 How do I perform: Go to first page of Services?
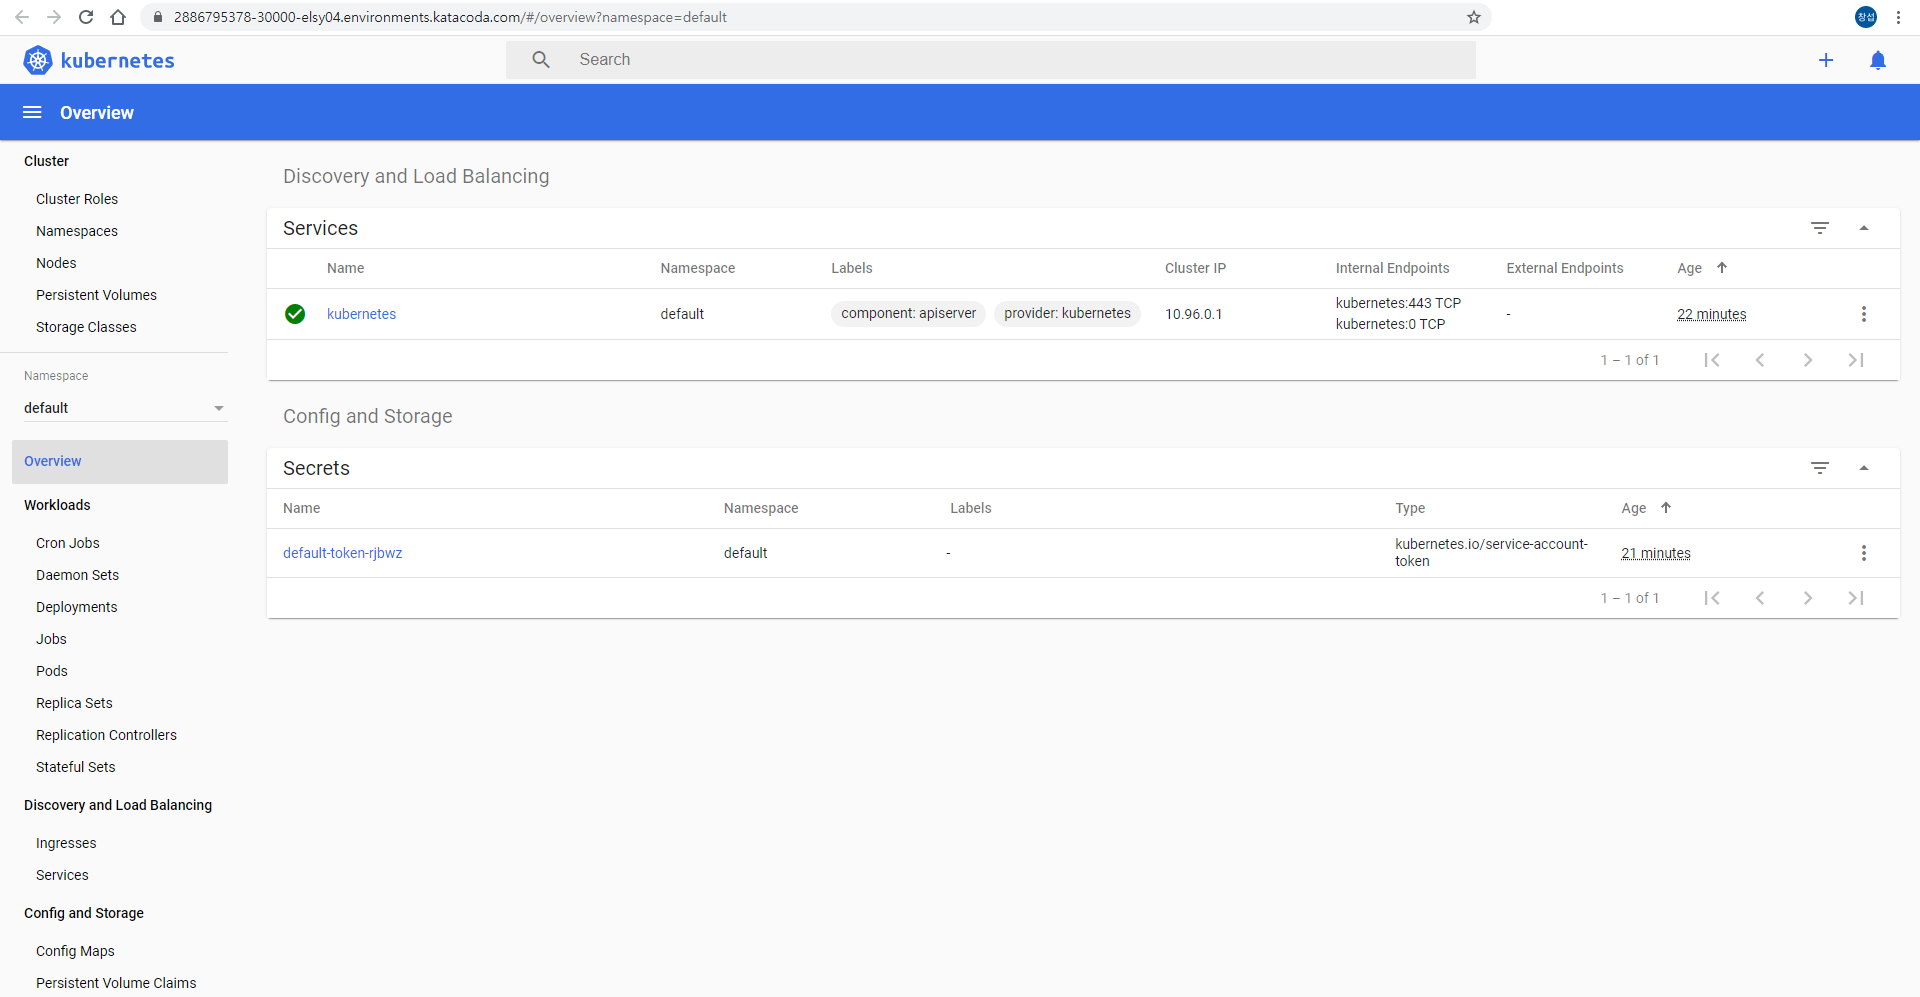[x=1712, y=360]
